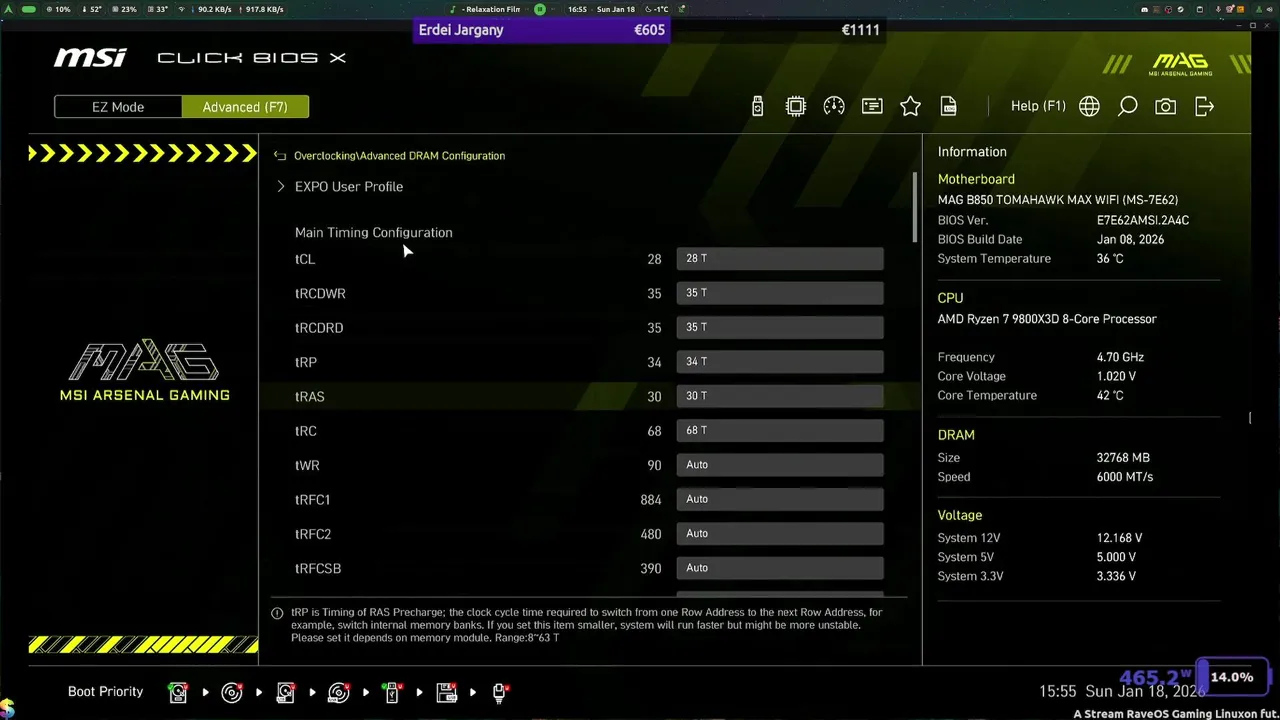Screen dimensions: 1280x720
Task: Select the floppy disk boot device
Action: (446, 692)
